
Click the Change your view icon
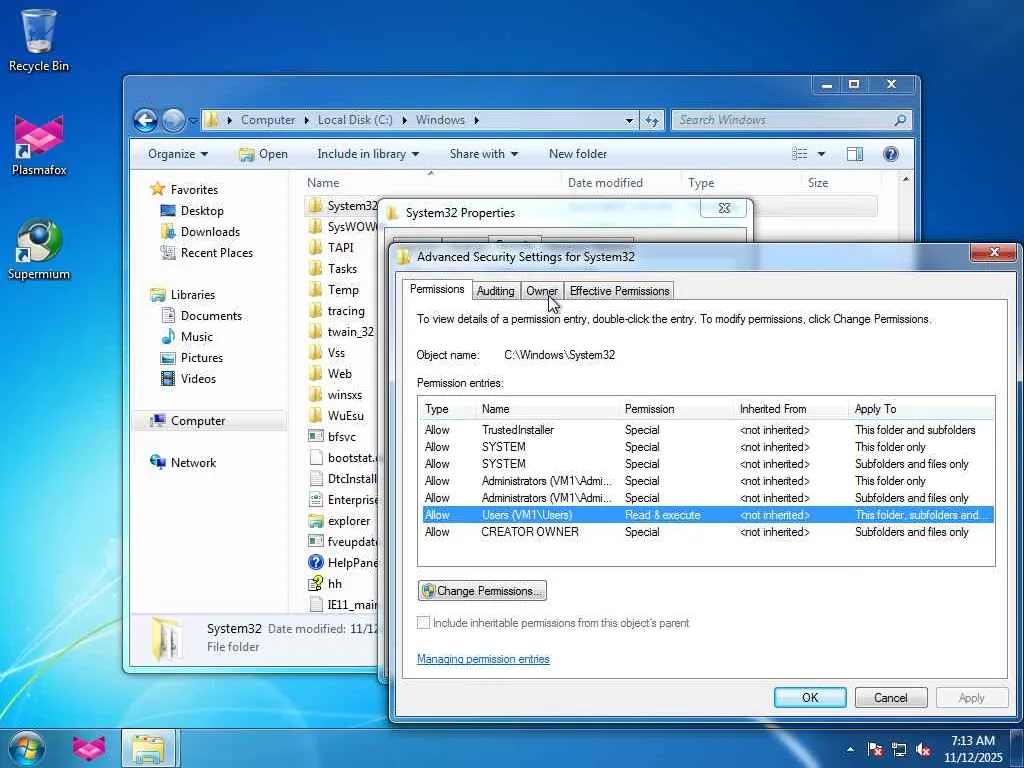coord(799,154)
